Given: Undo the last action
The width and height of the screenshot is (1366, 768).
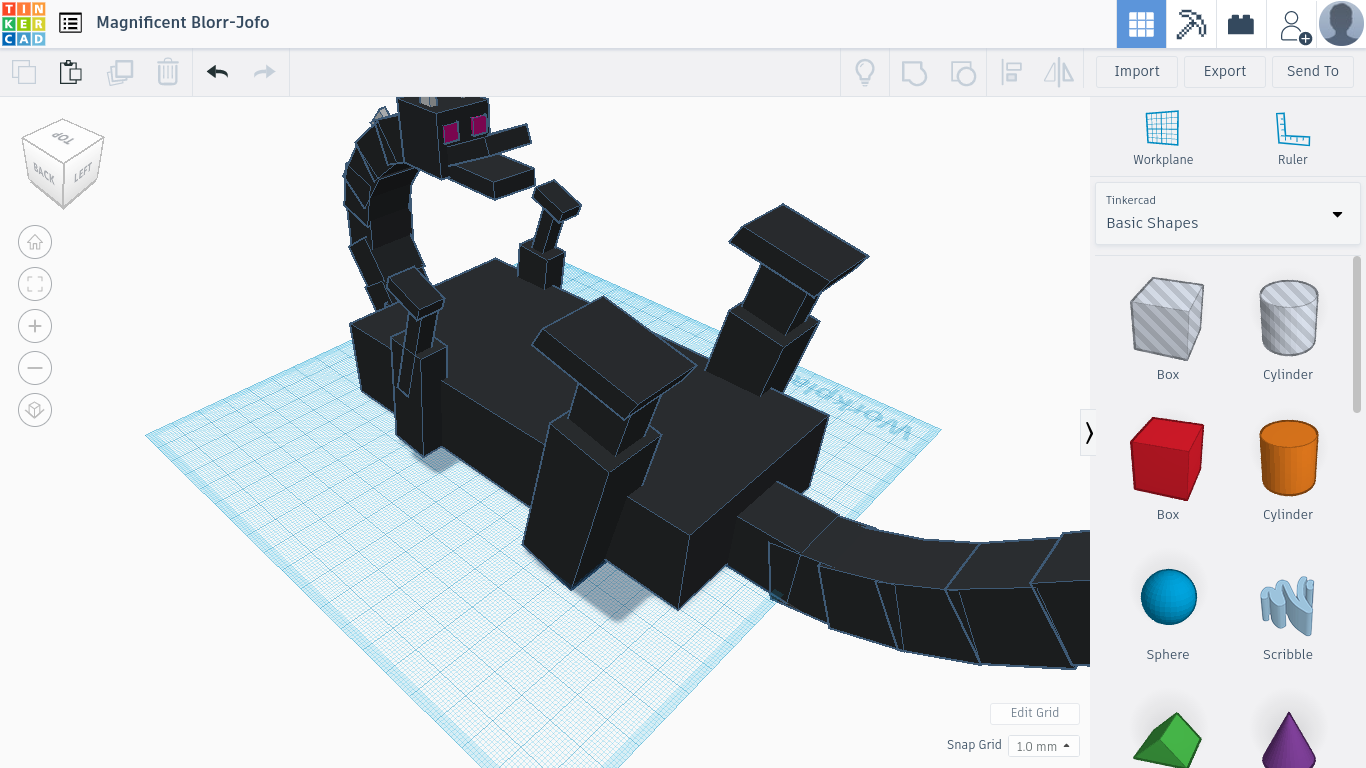Looking at the screenshot, I should point(218,72).
